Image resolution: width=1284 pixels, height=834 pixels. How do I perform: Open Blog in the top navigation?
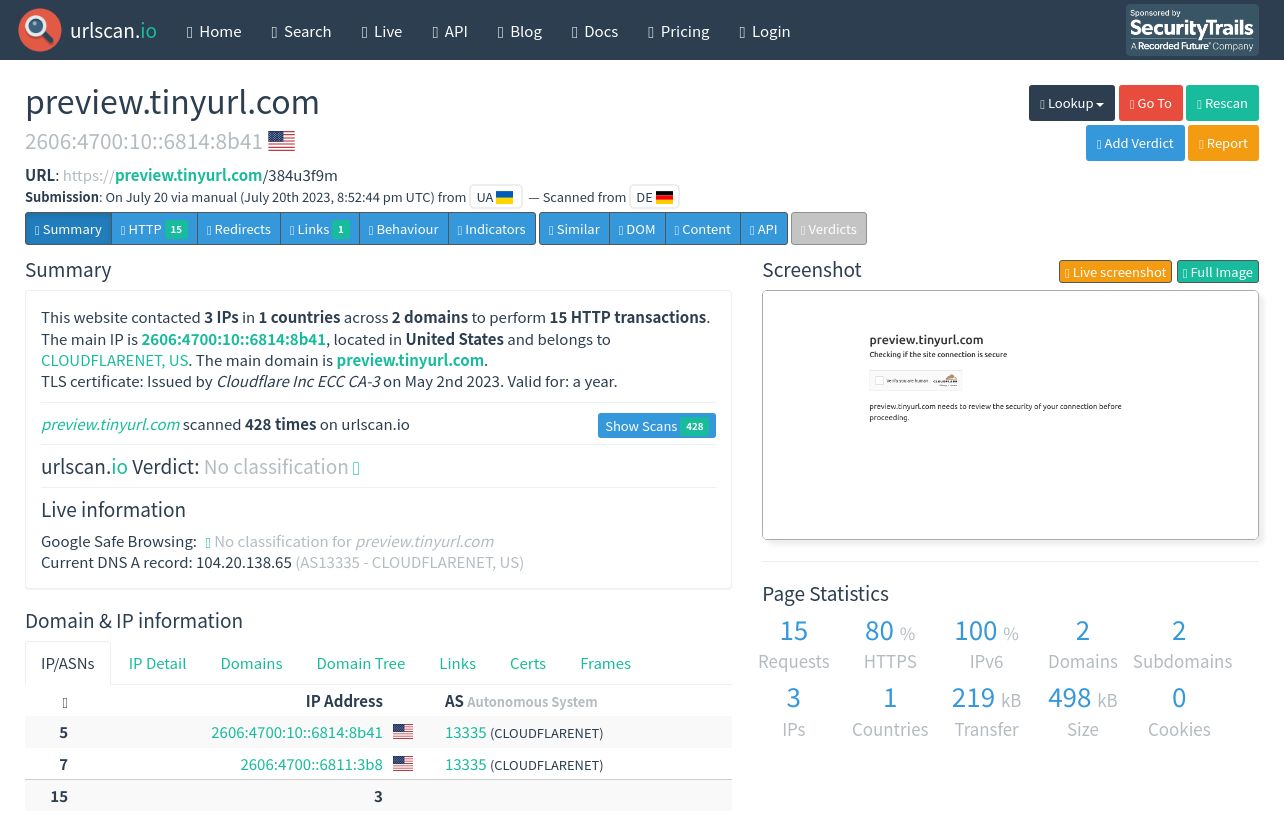pyautogui.click(x=520, y=31)
